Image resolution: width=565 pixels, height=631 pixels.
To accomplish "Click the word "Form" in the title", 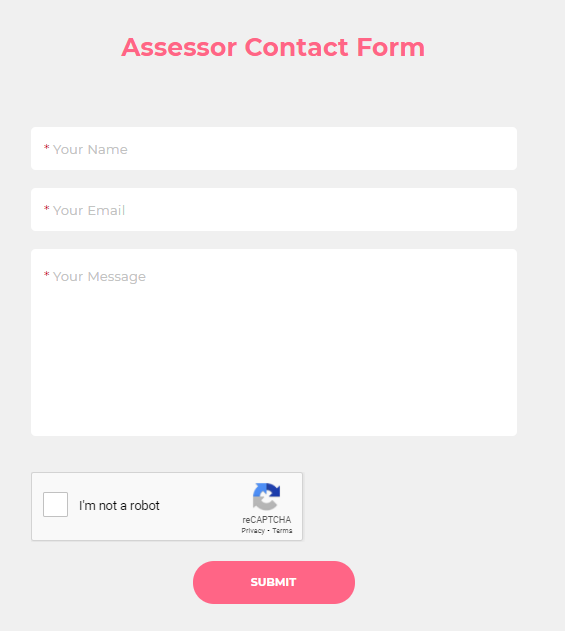I will coord(391,47).
